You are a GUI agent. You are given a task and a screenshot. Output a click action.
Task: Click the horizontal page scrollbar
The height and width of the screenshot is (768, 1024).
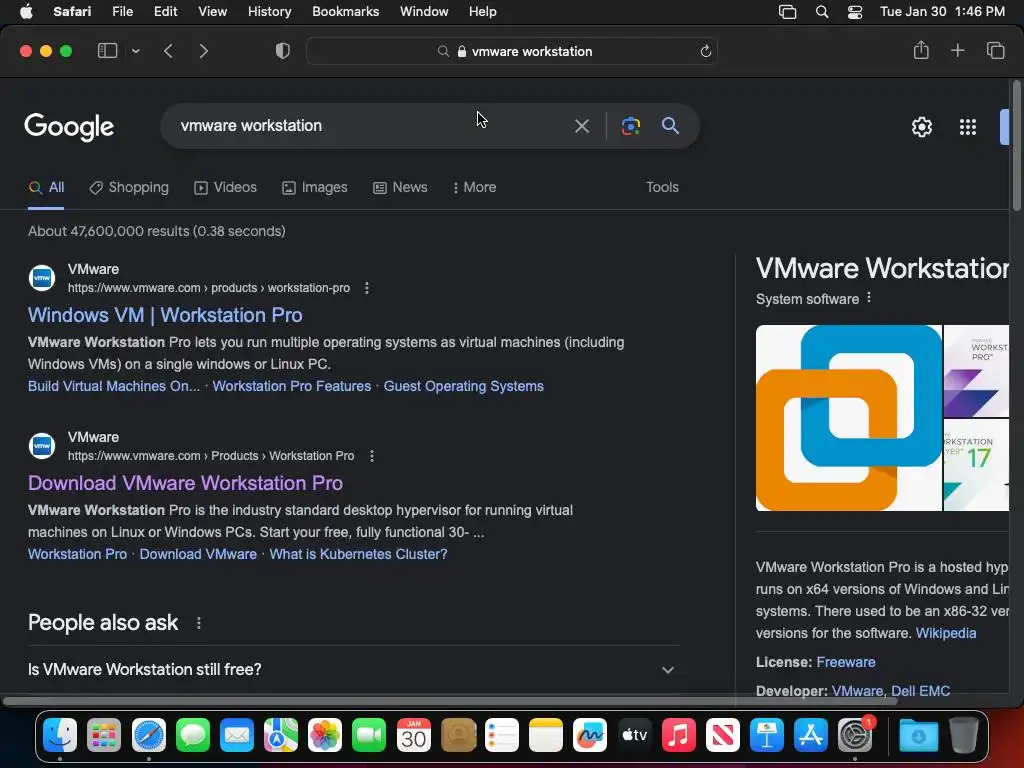click(x=449, y=701)
